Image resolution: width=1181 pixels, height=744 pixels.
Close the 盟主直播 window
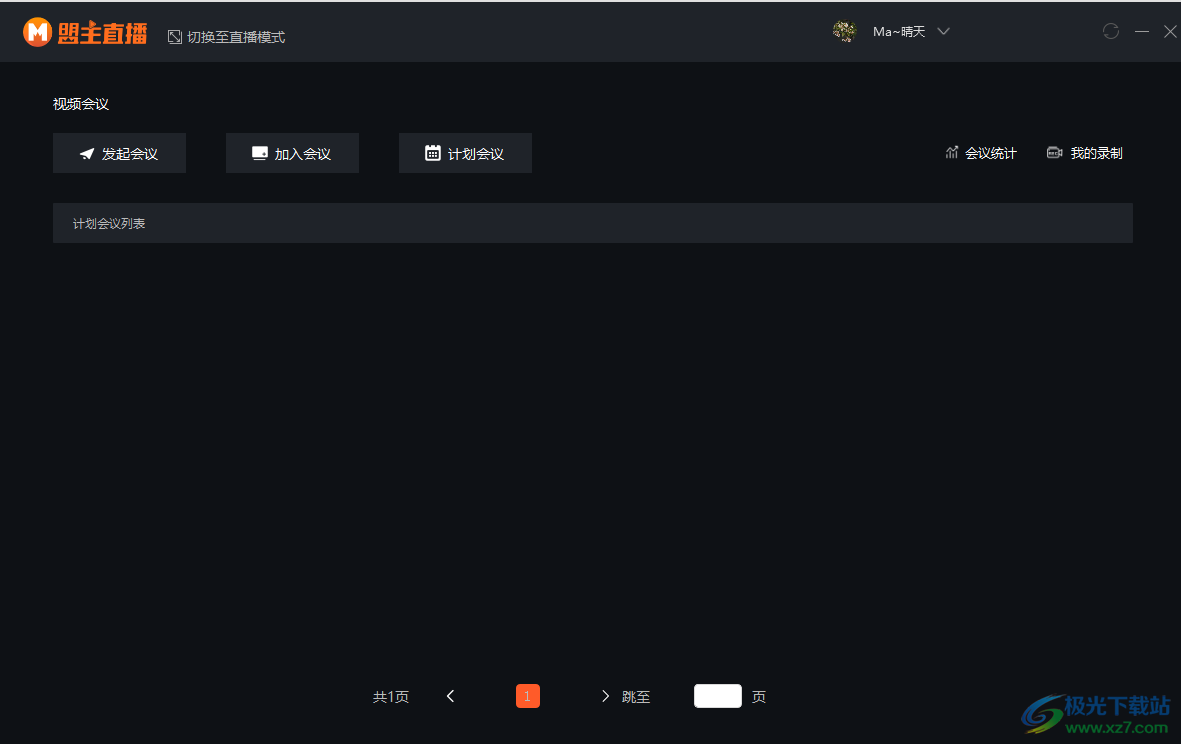pyautogui.click(x=1170, y=32)
